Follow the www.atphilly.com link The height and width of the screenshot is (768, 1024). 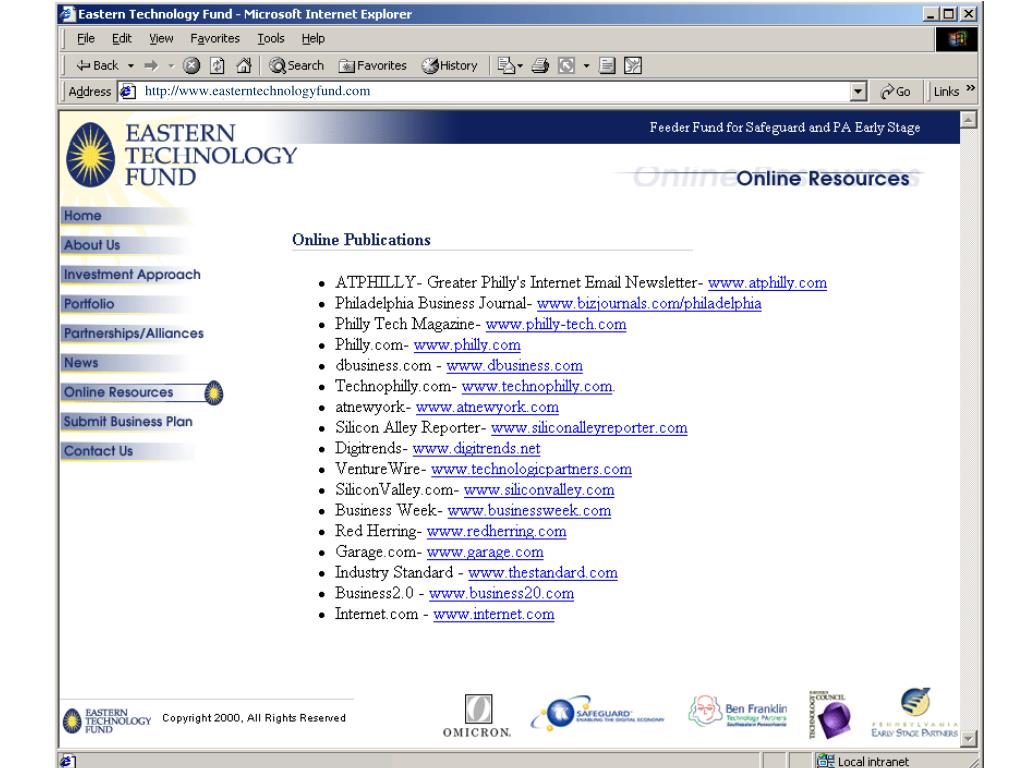pyautogui.click(x=767, y=283)
